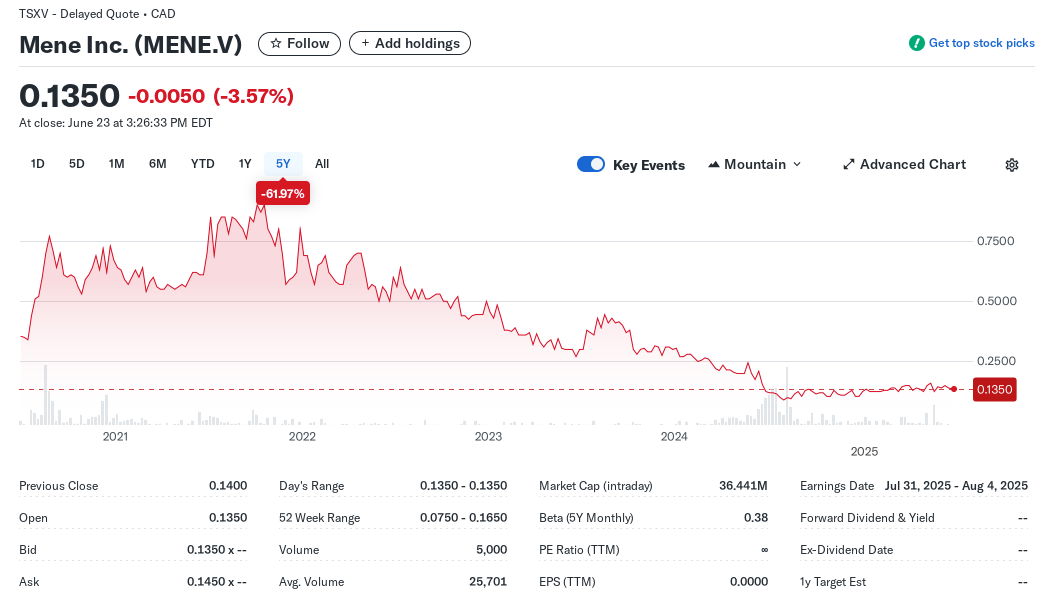Viewport: 1049px width, 602px height.
Task: Click the red endpoint dot on chart line
Action: 954,389
